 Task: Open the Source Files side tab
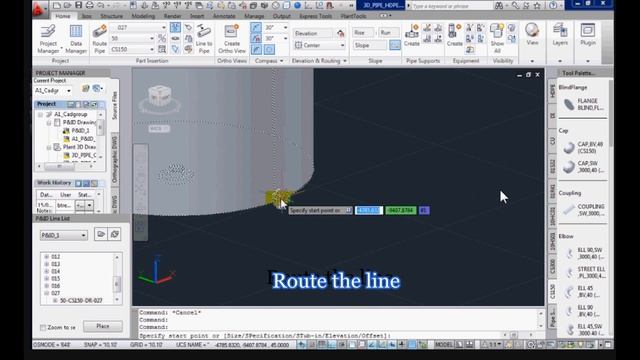(115, 105)
